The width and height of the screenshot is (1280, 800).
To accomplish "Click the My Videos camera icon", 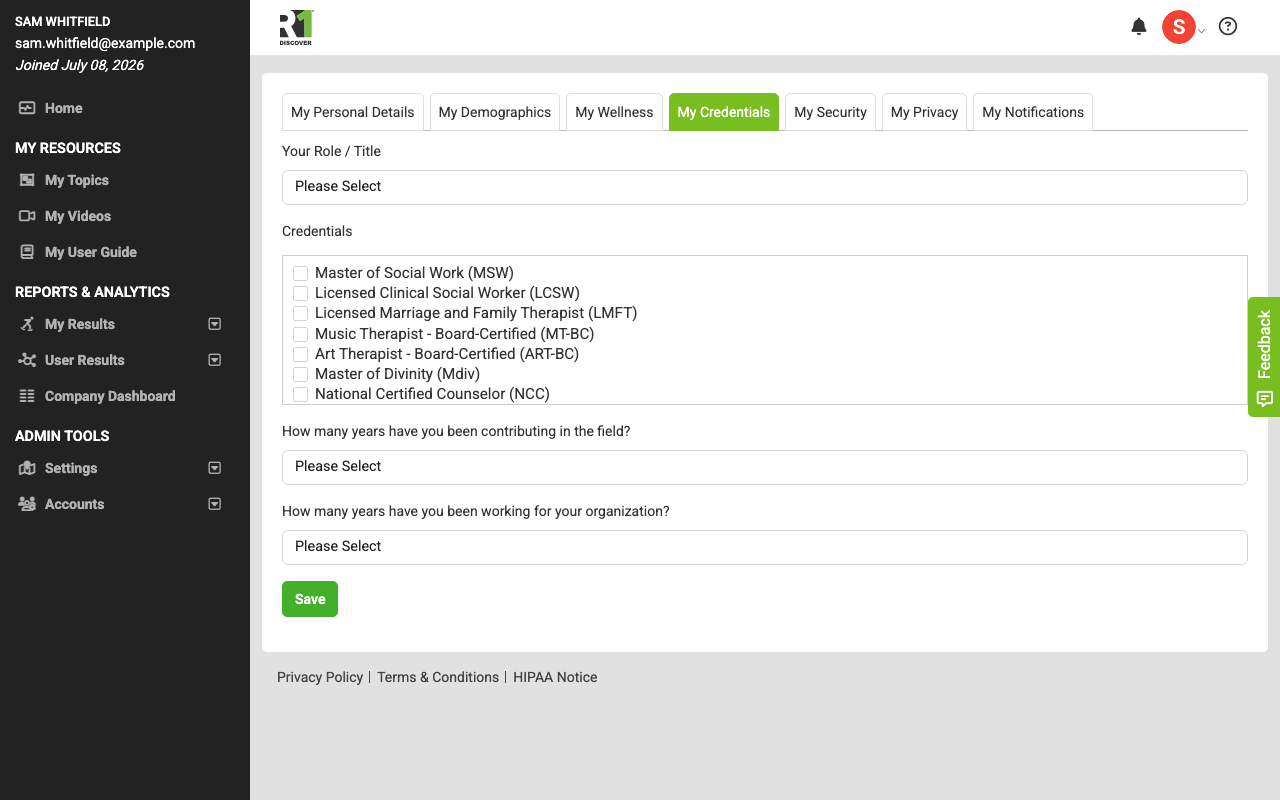I will pyautogui.click(x=27, y=216).
